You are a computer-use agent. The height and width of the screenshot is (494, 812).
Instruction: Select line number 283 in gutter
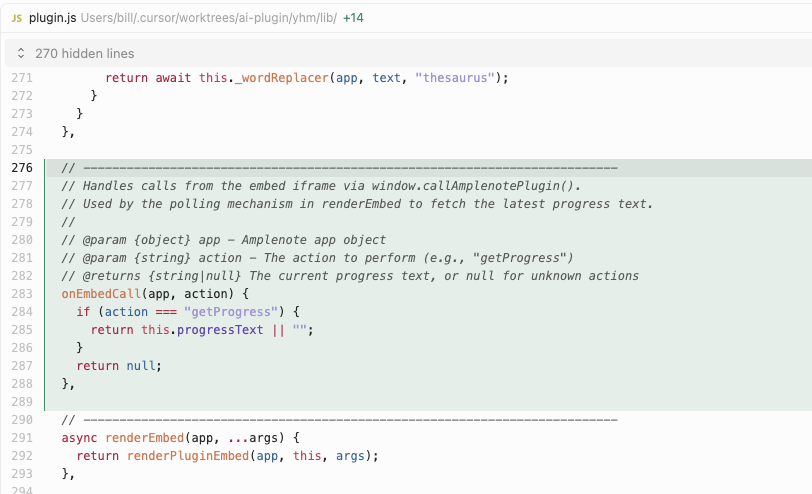(21, 293)
